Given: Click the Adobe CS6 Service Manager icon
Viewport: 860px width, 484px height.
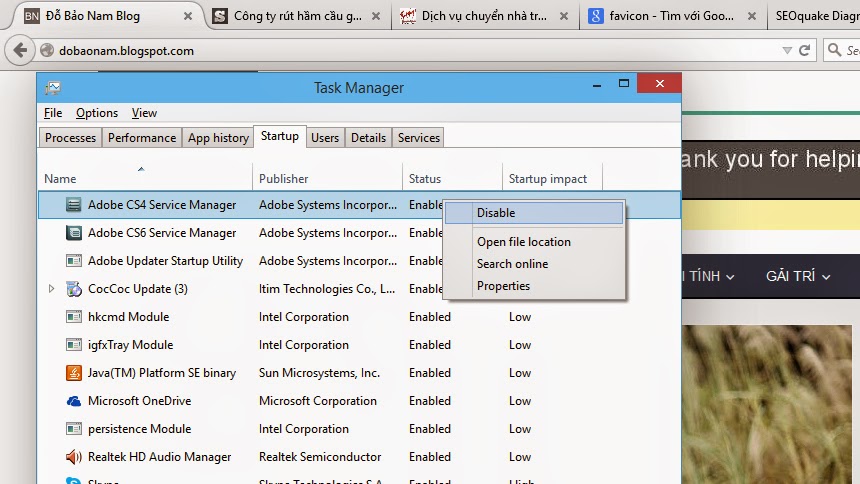Looking at the screenshot, I should point(73,233).
